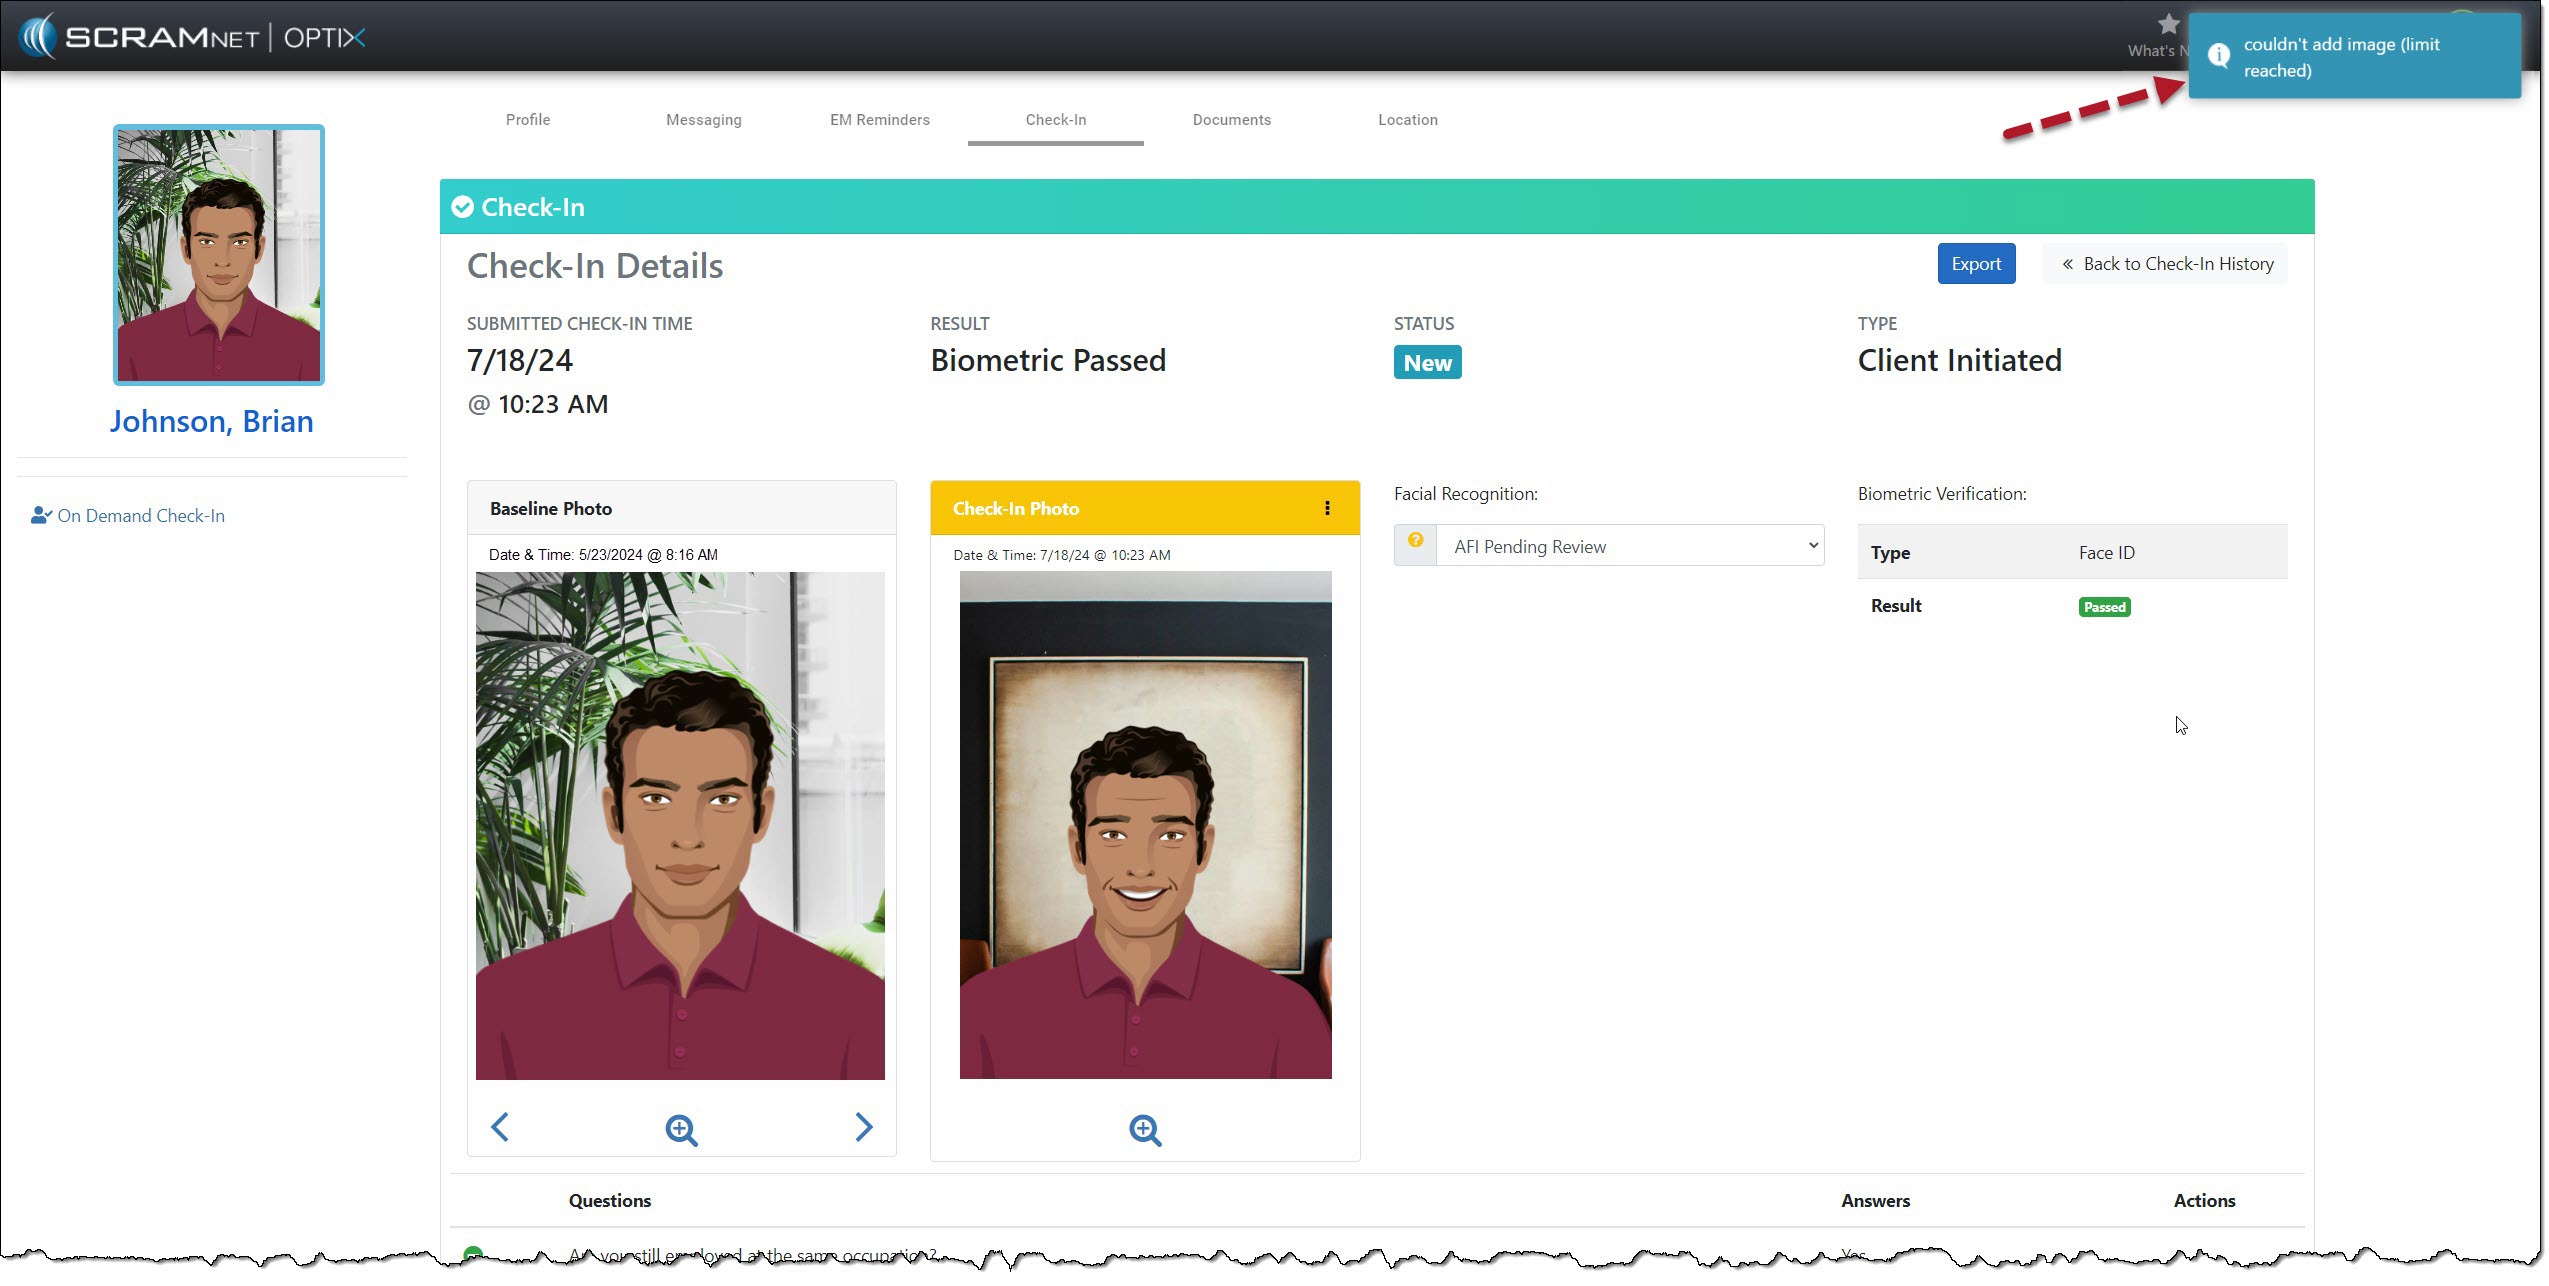Open the EM Reminders tab

click(880, 120)
